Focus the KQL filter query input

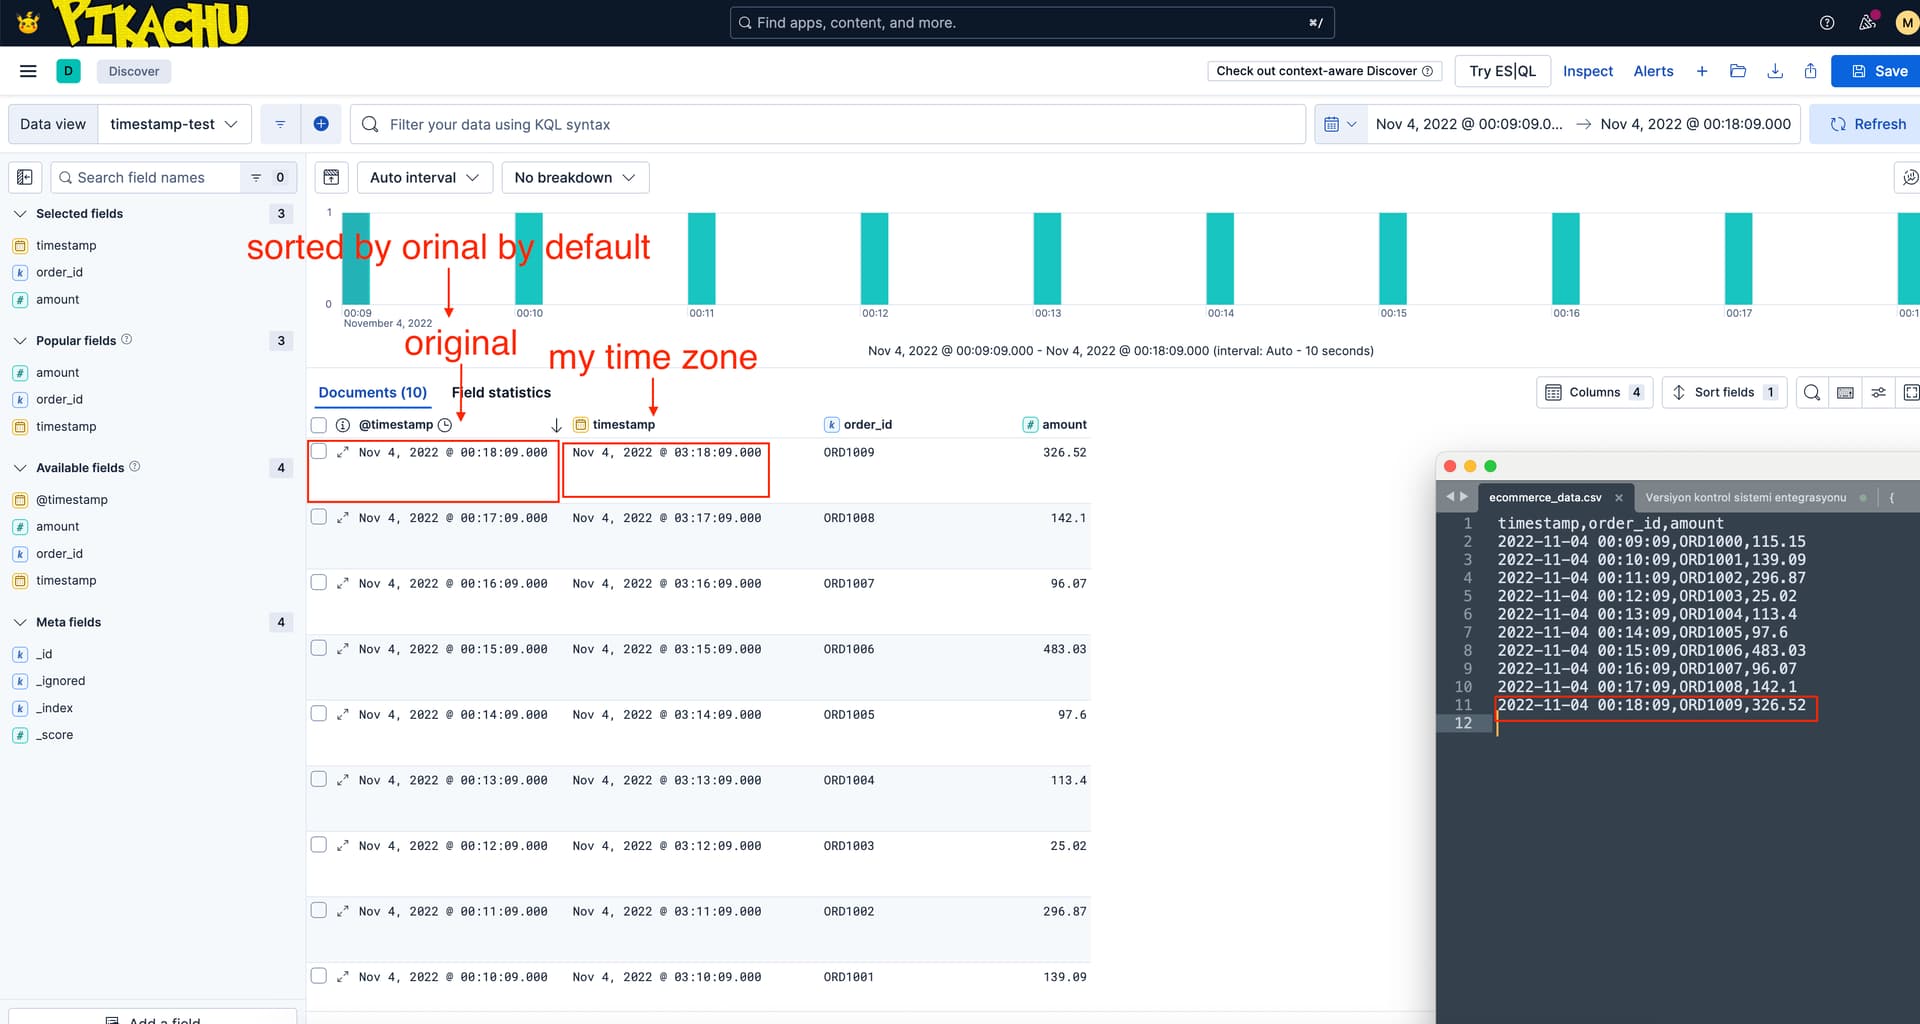click(828, 124)
